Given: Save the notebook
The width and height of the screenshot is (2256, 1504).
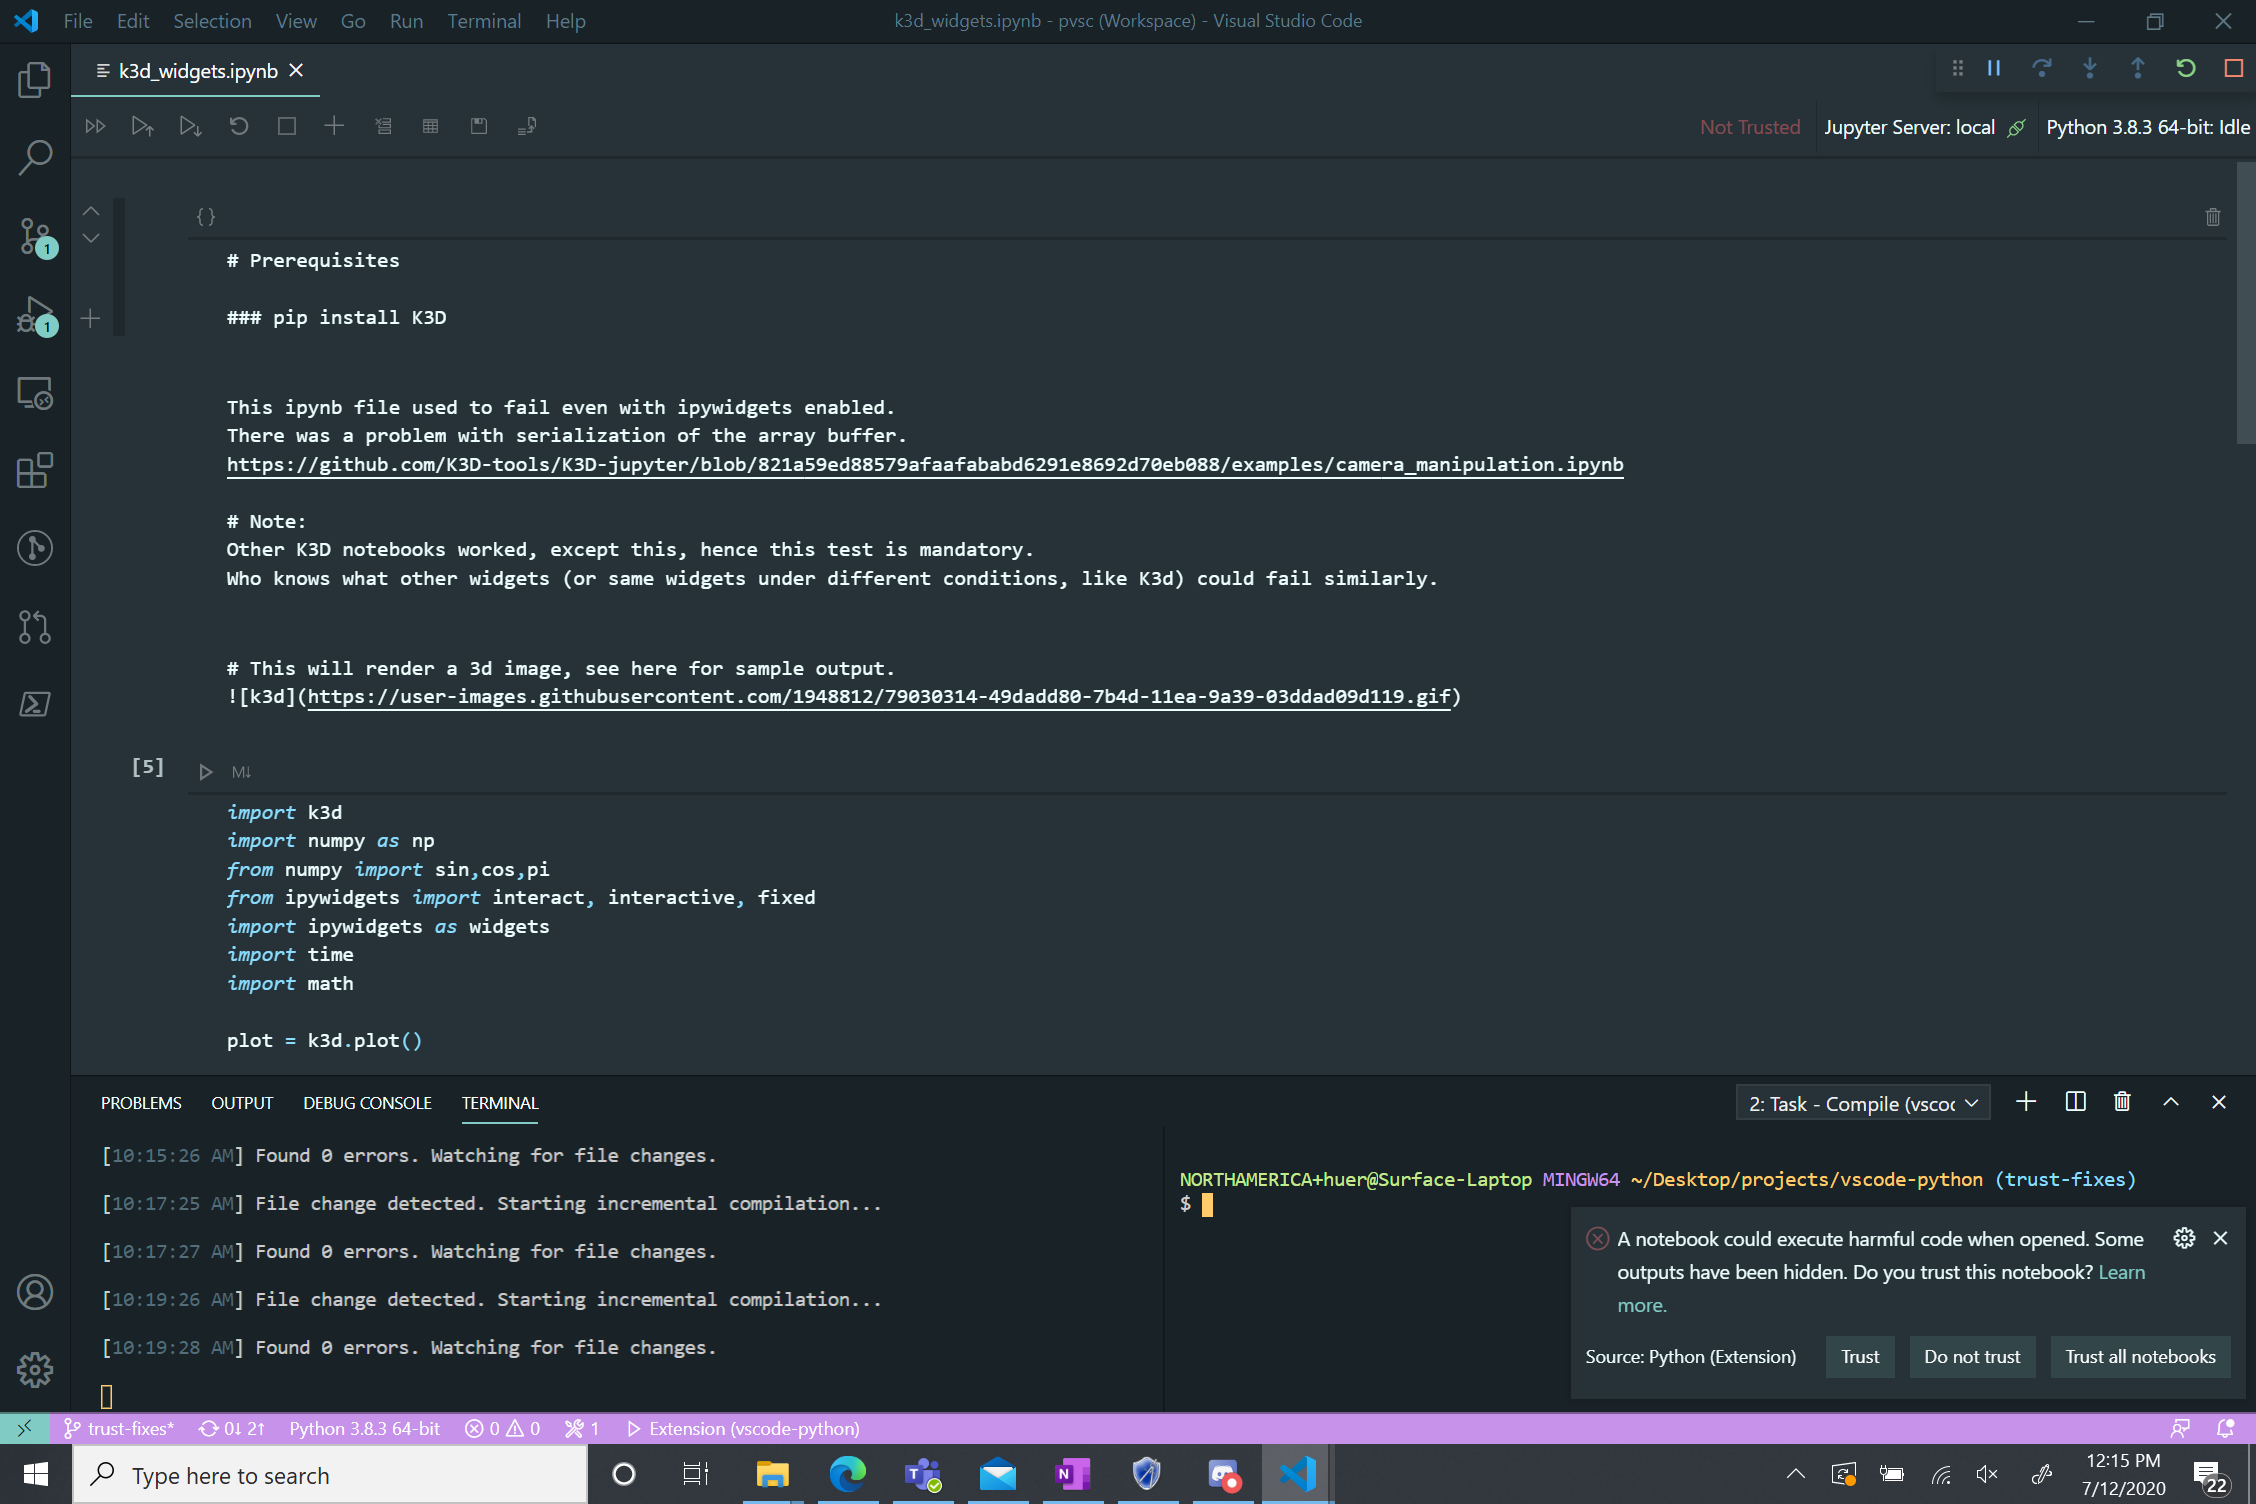Looking at the screenshot, I should 479,126.
